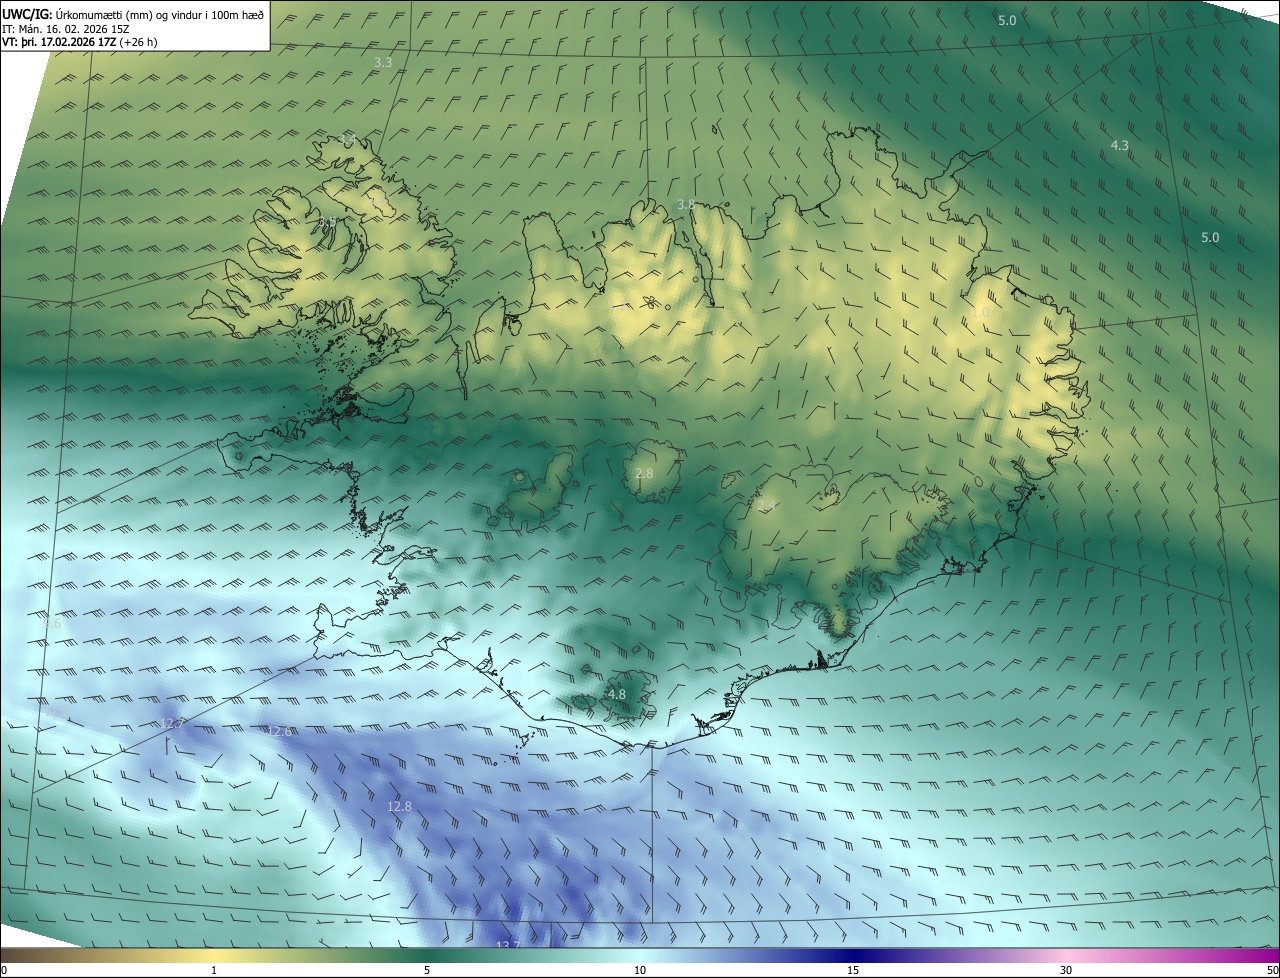The width and height of the screenshot is (1280, 978).
Task: Click the 5.0 label east of northeast Iceland
Action: click(1210, 237)
